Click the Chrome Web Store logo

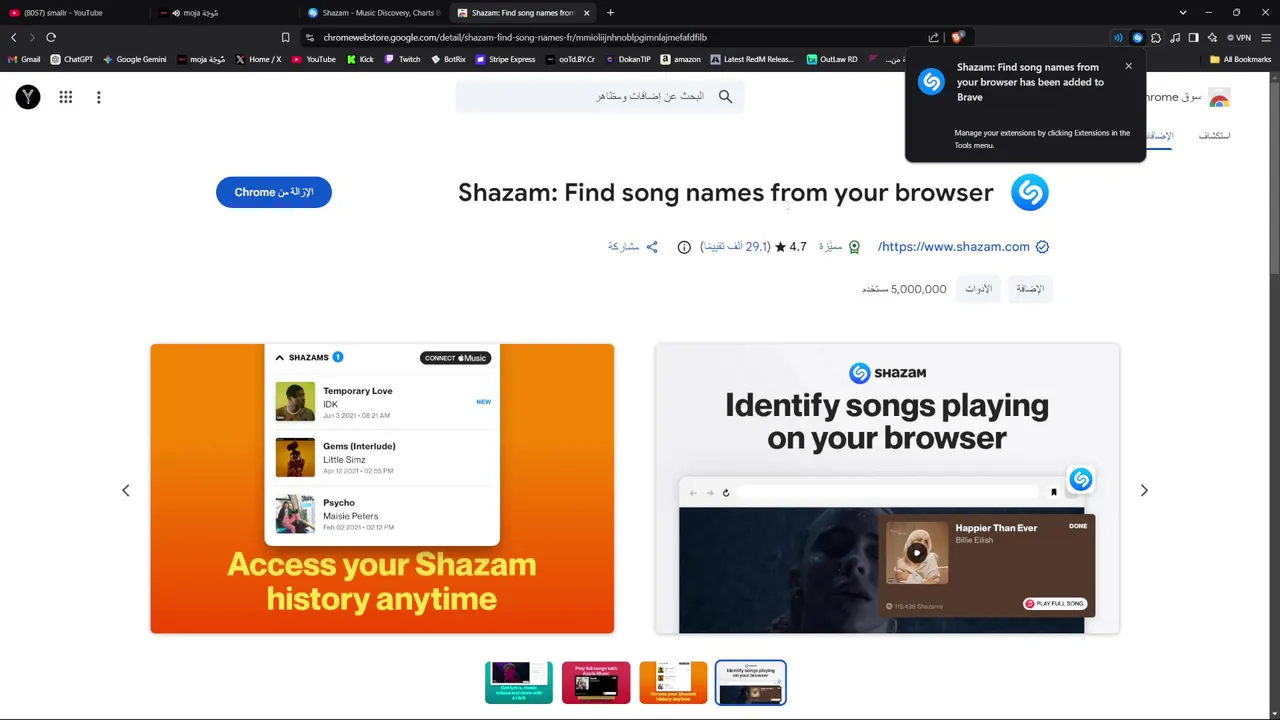point(1218,97)
